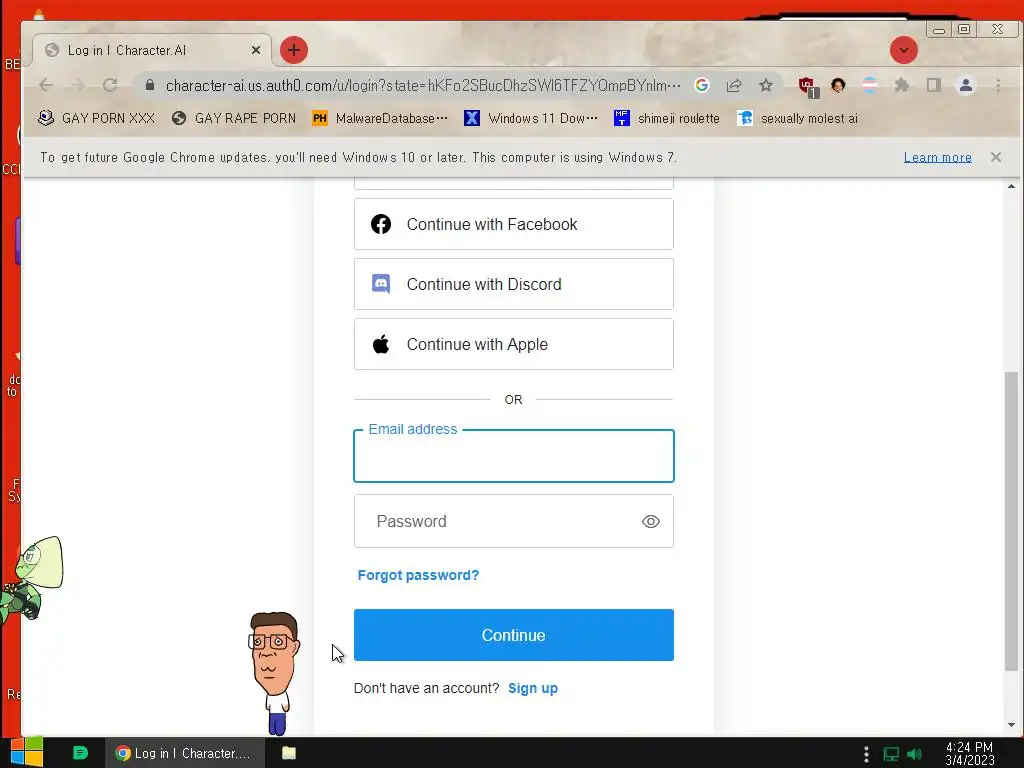Click the Hank Hill shimeji mascot
The width and height of the screenshot is (1024, 768).
coord(274,673)
